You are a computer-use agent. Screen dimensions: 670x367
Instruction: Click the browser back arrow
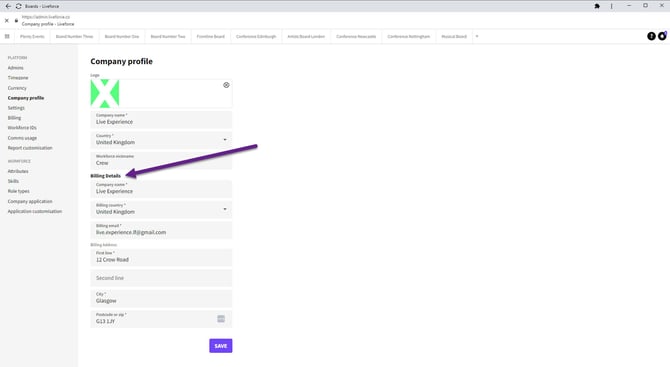click(8, 6)
